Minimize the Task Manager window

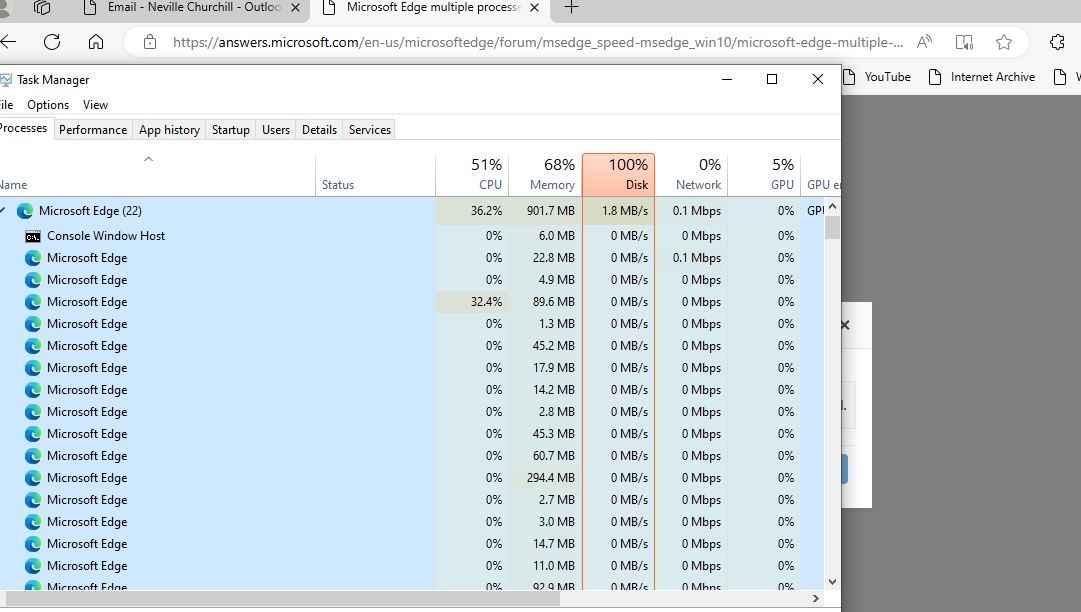pos(727,79)
